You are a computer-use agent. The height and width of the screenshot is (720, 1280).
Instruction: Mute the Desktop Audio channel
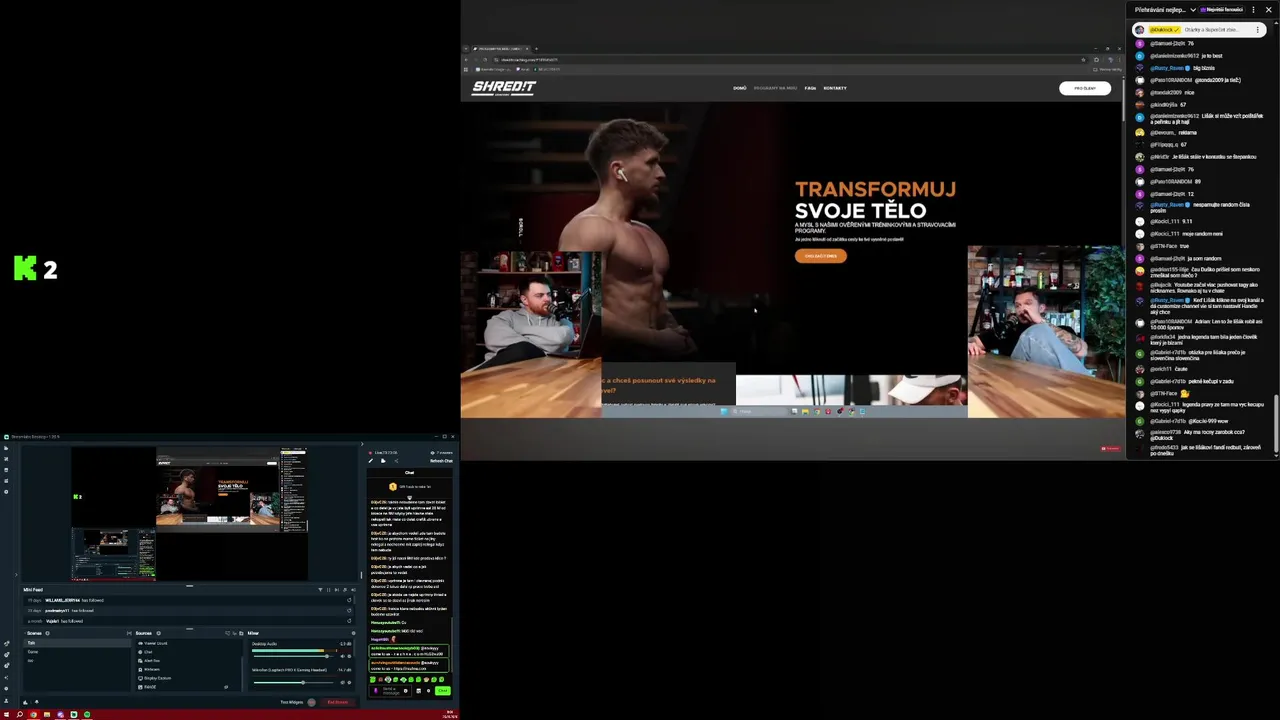click(342, 656)
